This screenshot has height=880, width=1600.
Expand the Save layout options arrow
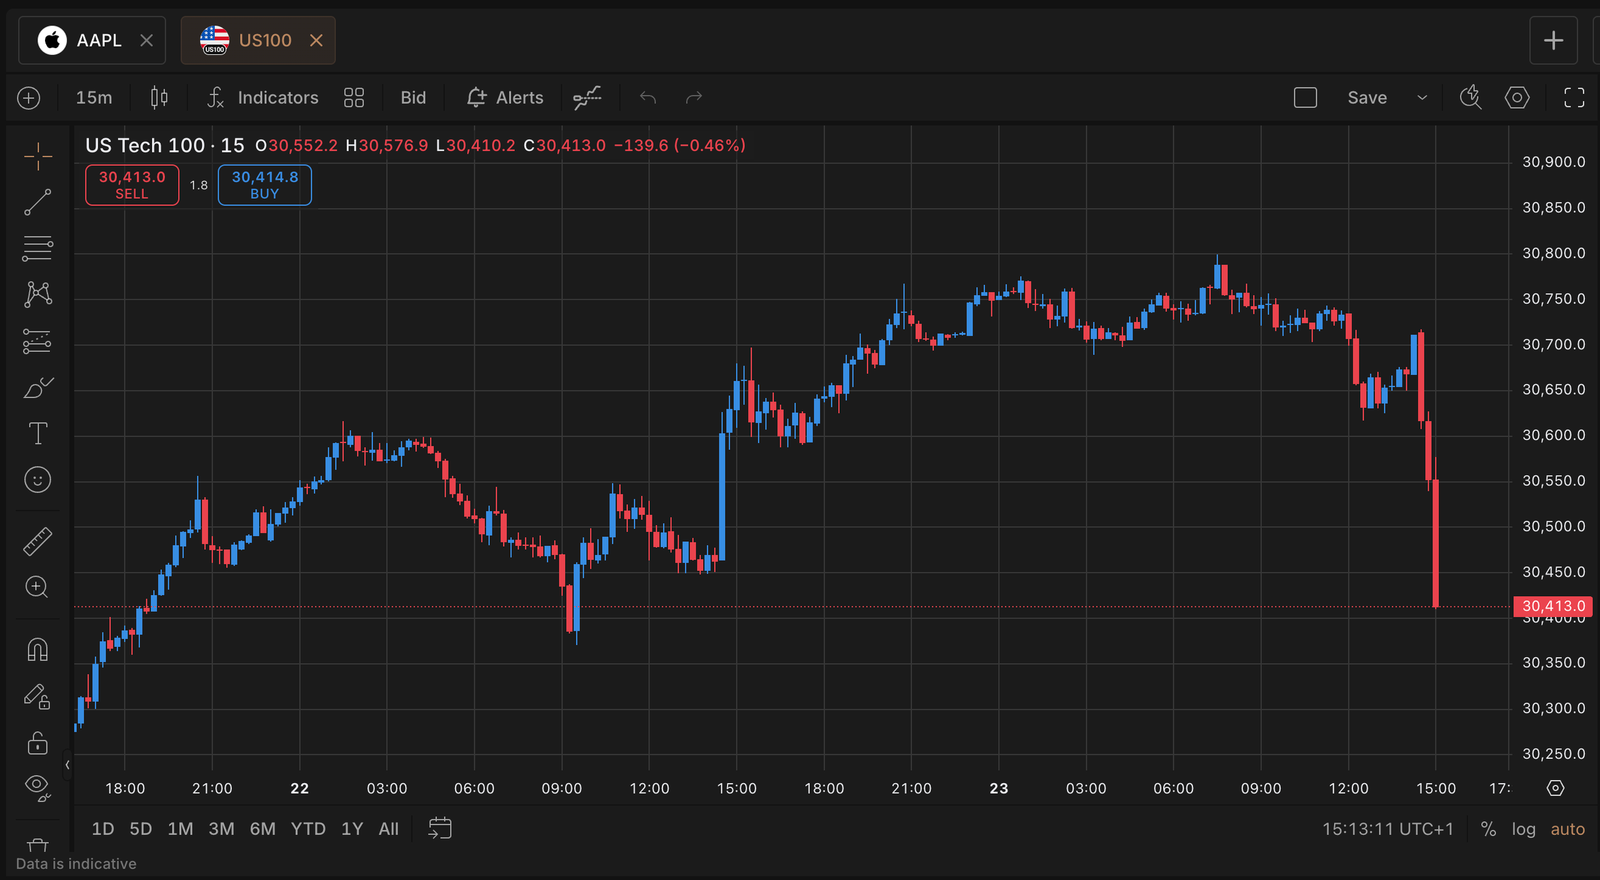point(1422,97)
